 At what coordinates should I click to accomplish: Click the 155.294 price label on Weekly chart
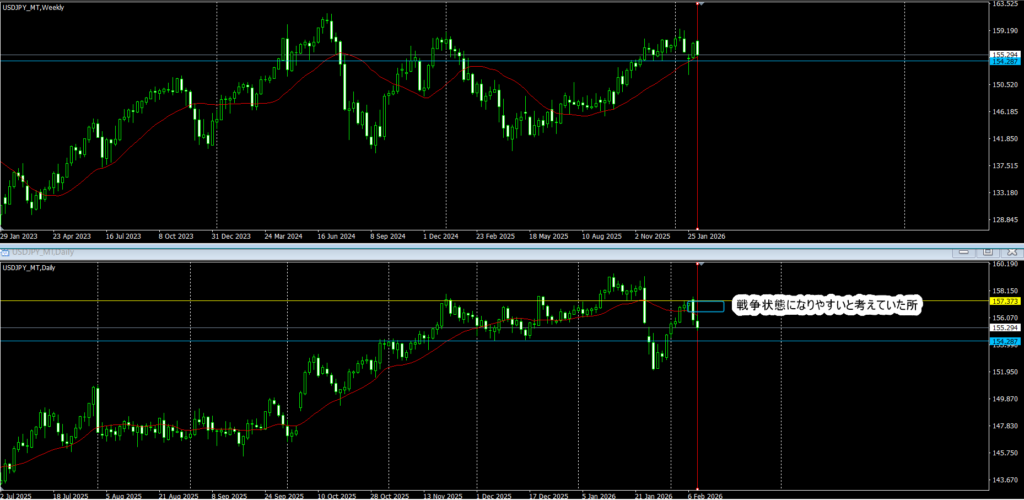click(x=1005, y=54)
